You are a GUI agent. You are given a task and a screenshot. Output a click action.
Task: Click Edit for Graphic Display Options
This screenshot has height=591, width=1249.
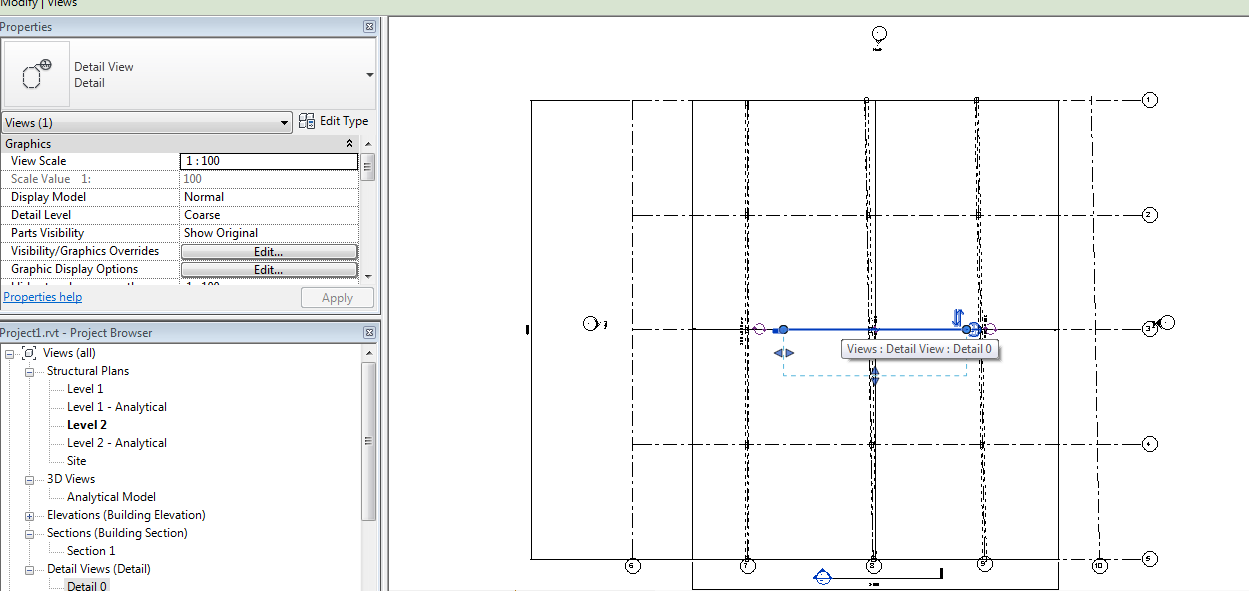268,270
